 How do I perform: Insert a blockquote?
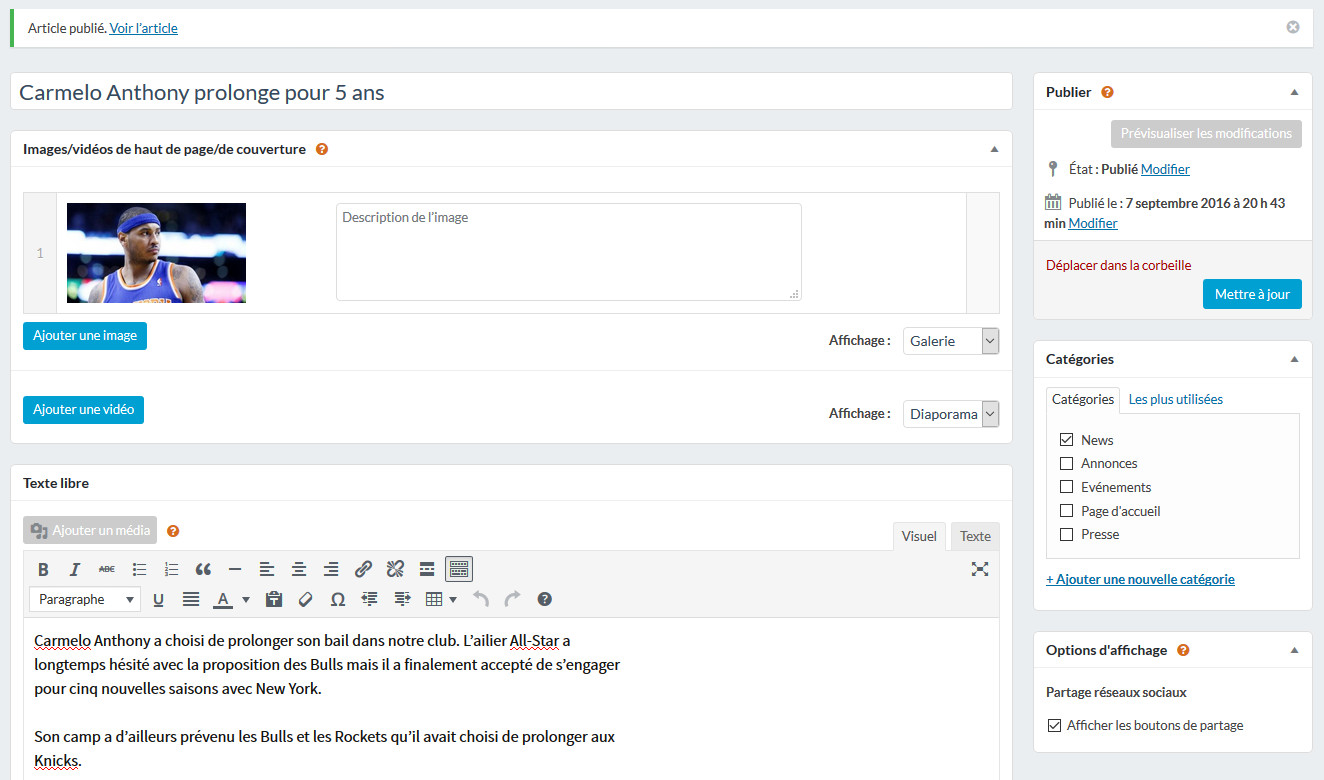pyautogui.click(x=203, y=569)
